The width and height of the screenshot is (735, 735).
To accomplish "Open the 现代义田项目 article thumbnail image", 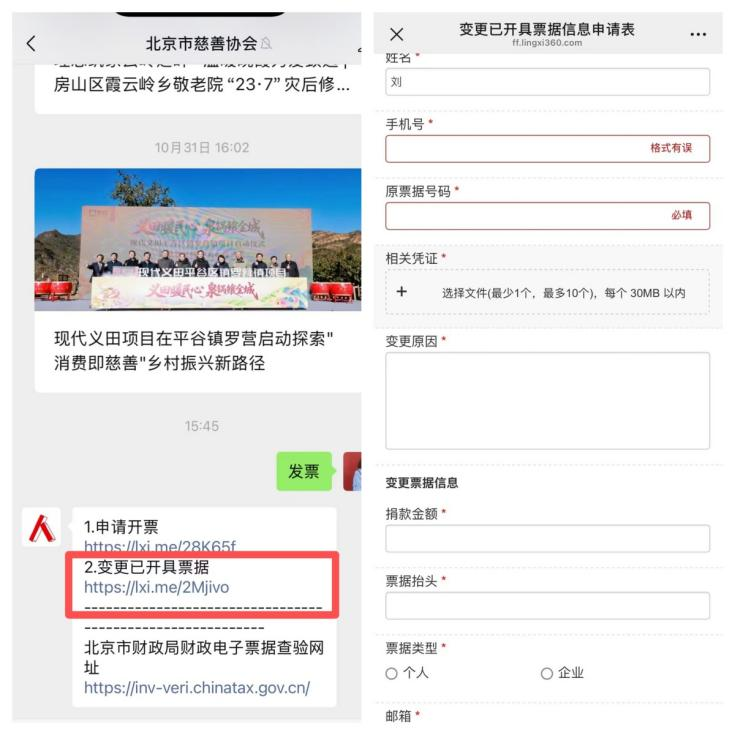I will pyautogui.click(x=198, y=240).
